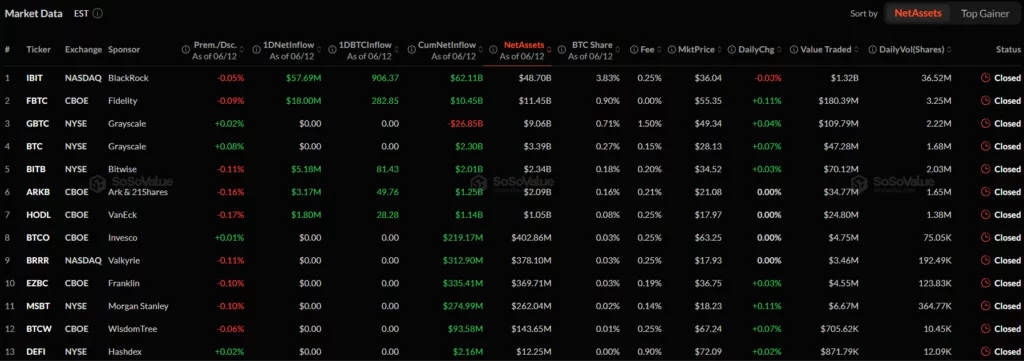The height and width of the screenshot is (361, 1024).
Task: Click the $48.70B net assets value
Action: [535, 78]
